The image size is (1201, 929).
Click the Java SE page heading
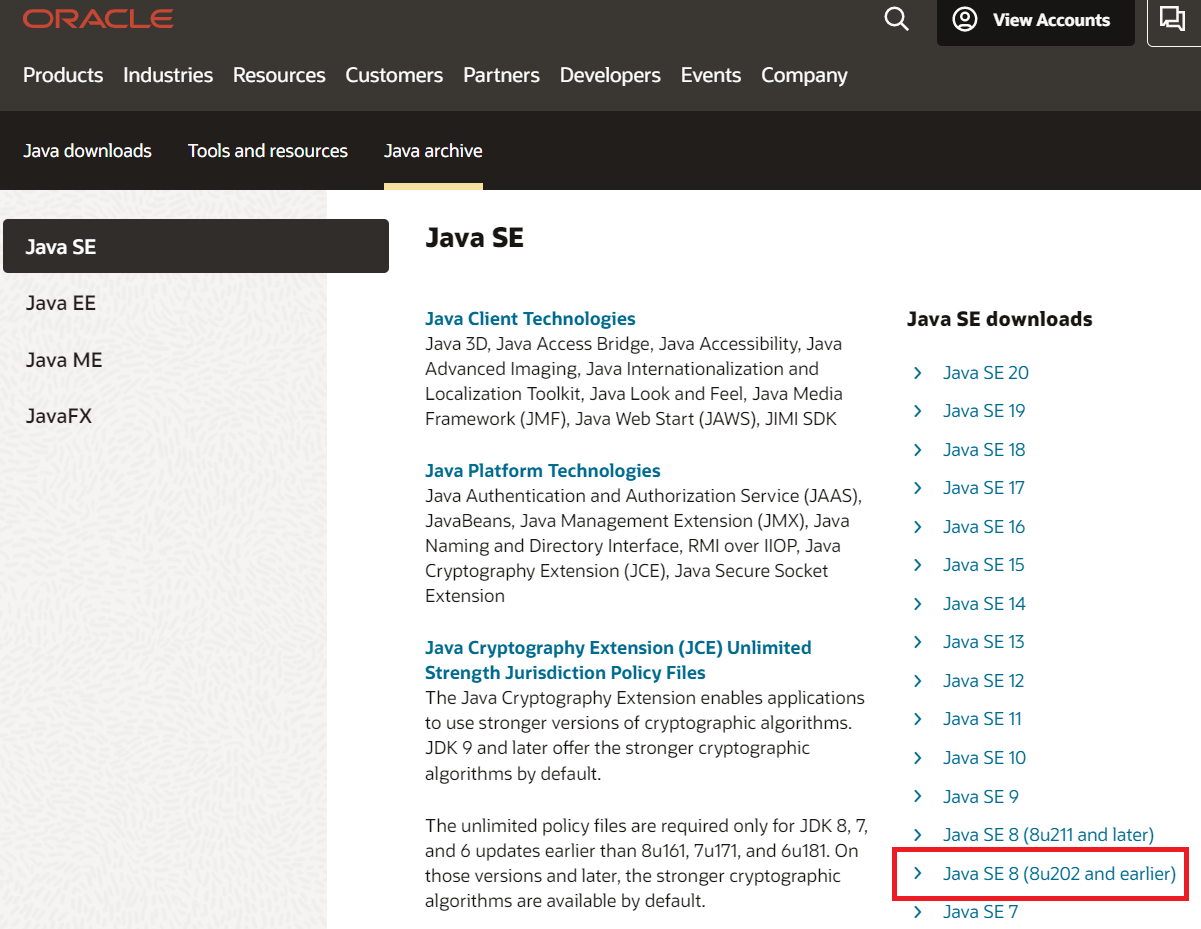click(474, 238)
